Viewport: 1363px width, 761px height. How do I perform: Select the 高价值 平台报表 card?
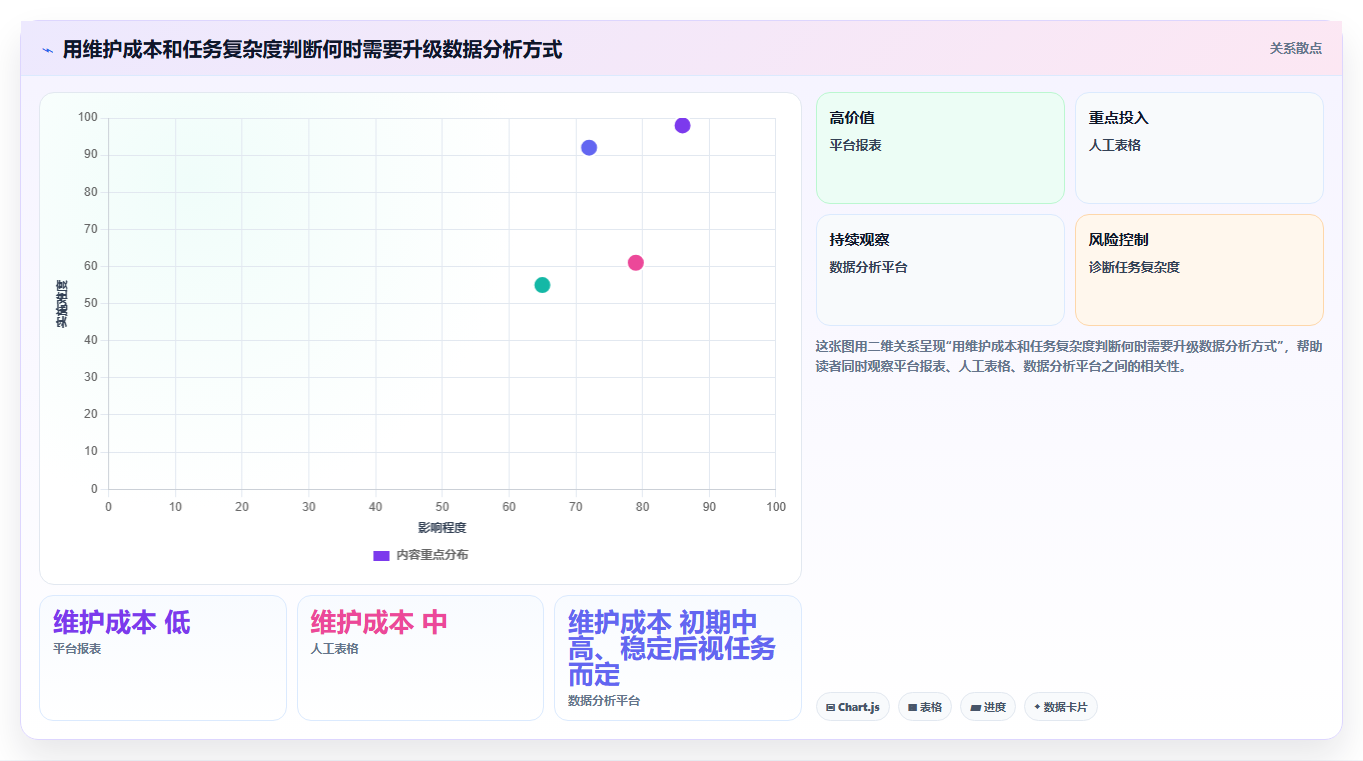coord(940,148)
